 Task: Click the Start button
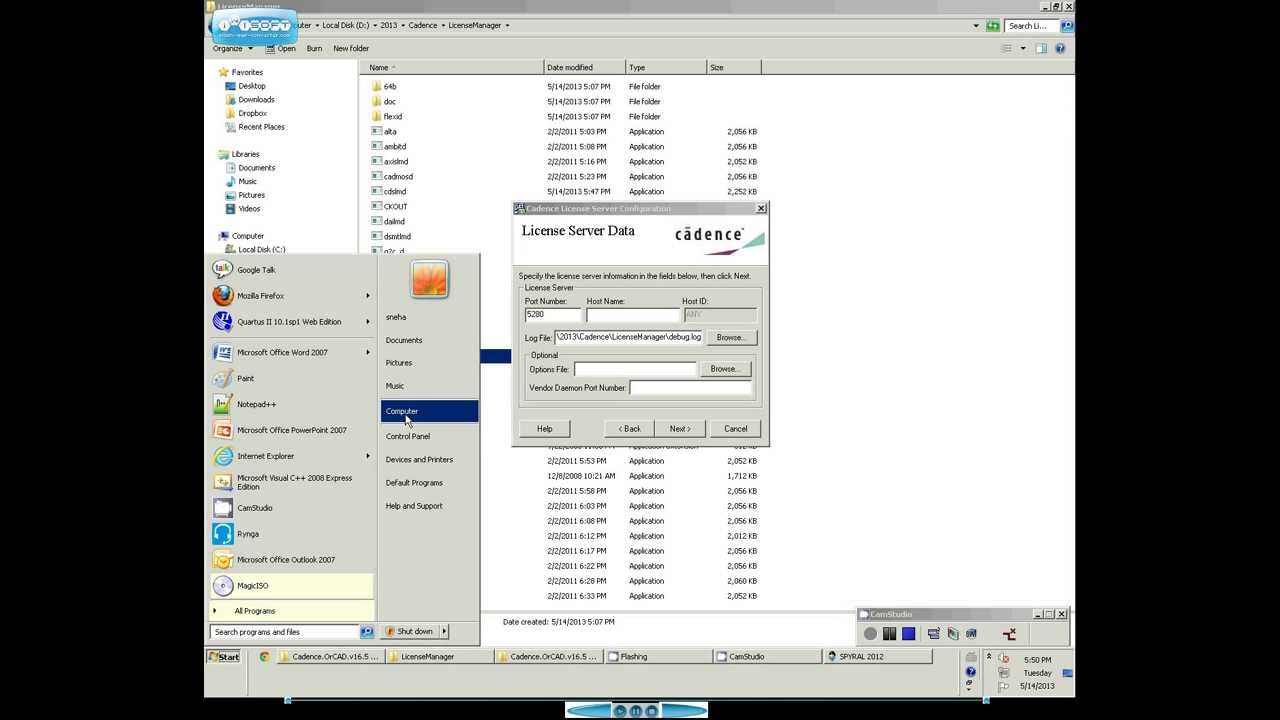click(x=224, y=657)
